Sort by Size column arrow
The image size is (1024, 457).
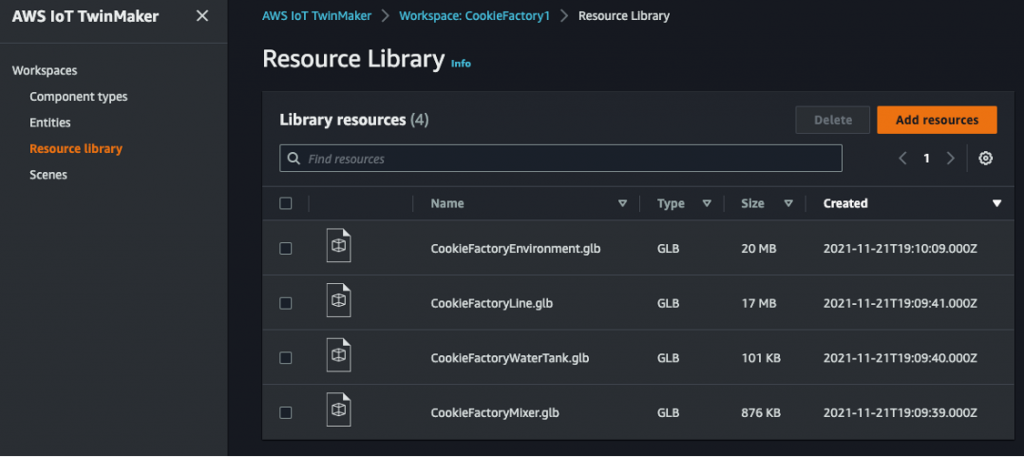788,204
